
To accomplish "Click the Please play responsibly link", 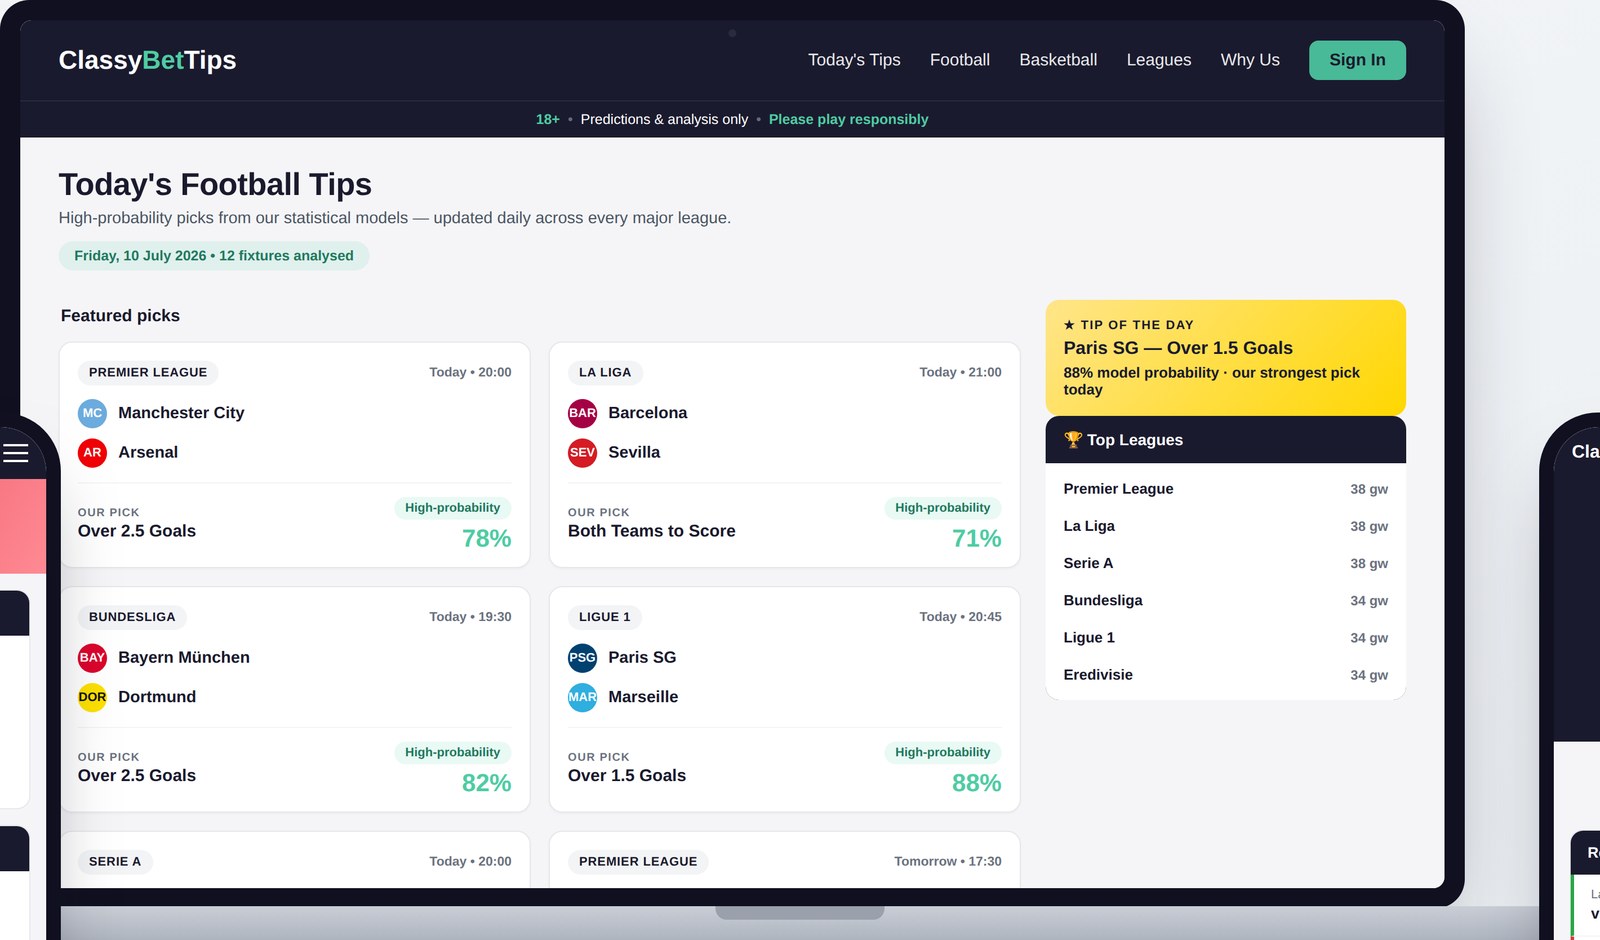I will pyautogui.click(x=848, y=119).
